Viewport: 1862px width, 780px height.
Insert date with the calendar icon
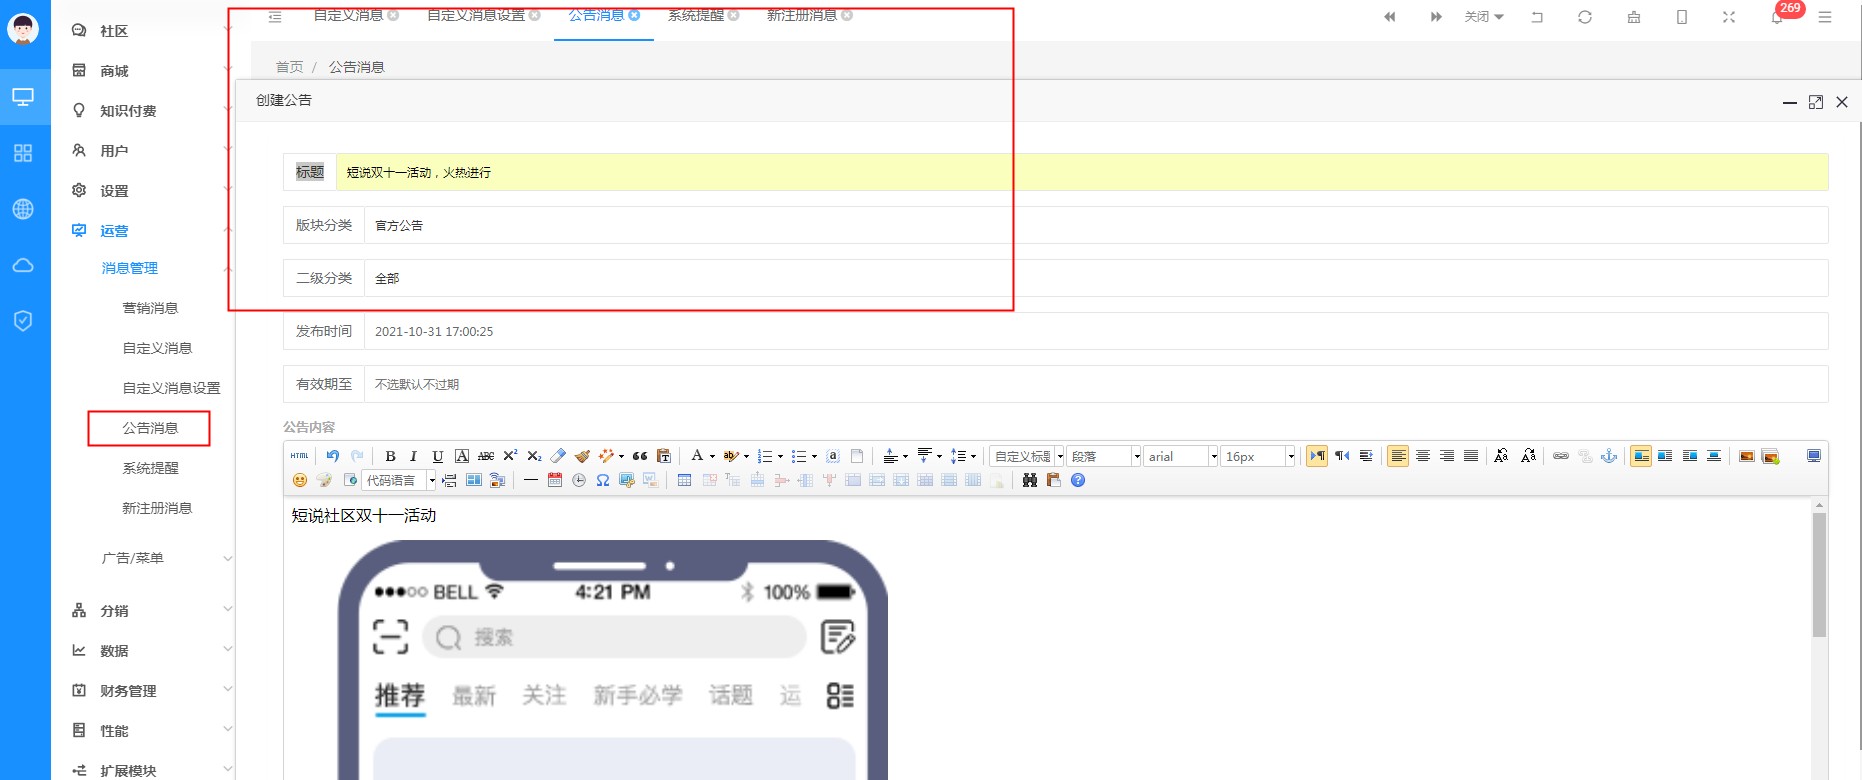click(x=555, y=480)
